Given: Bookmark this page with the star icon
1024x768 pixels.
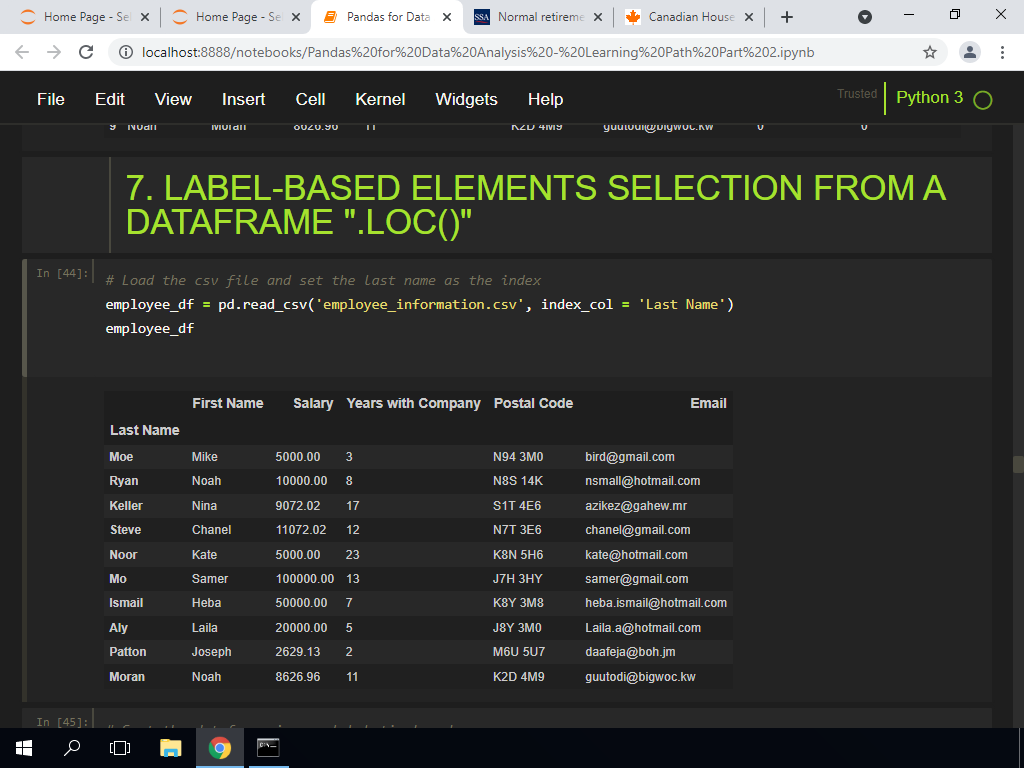Looking at the screenshot, I should (930, 52).
